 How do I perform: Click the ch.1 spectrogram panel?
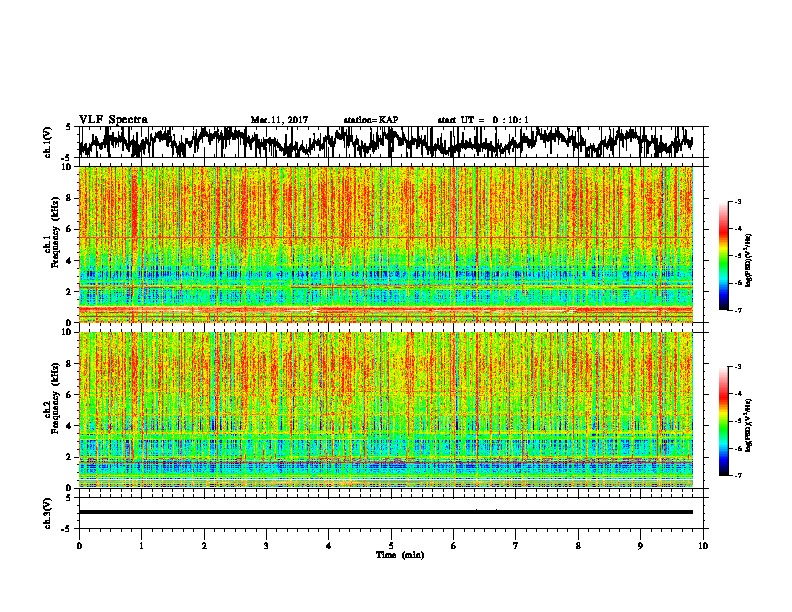pos(386,244)
